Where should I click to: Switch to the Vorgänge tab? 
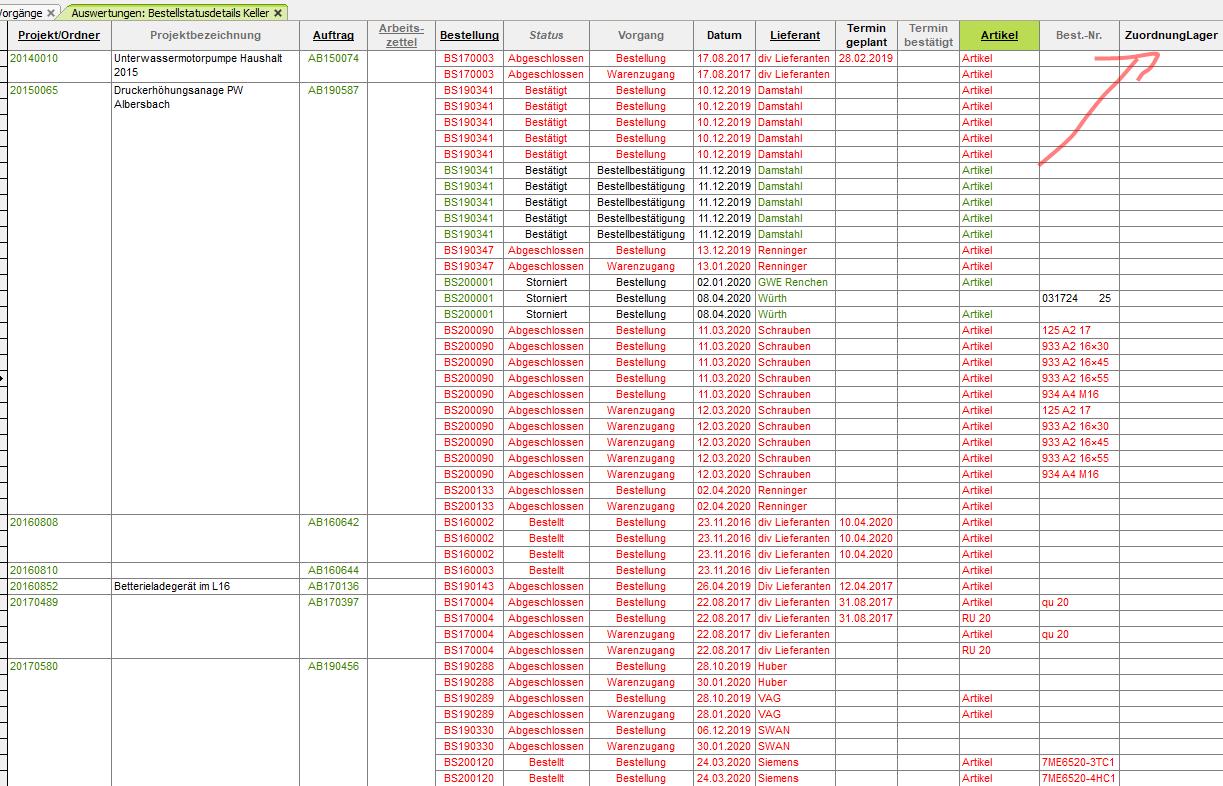20,13
